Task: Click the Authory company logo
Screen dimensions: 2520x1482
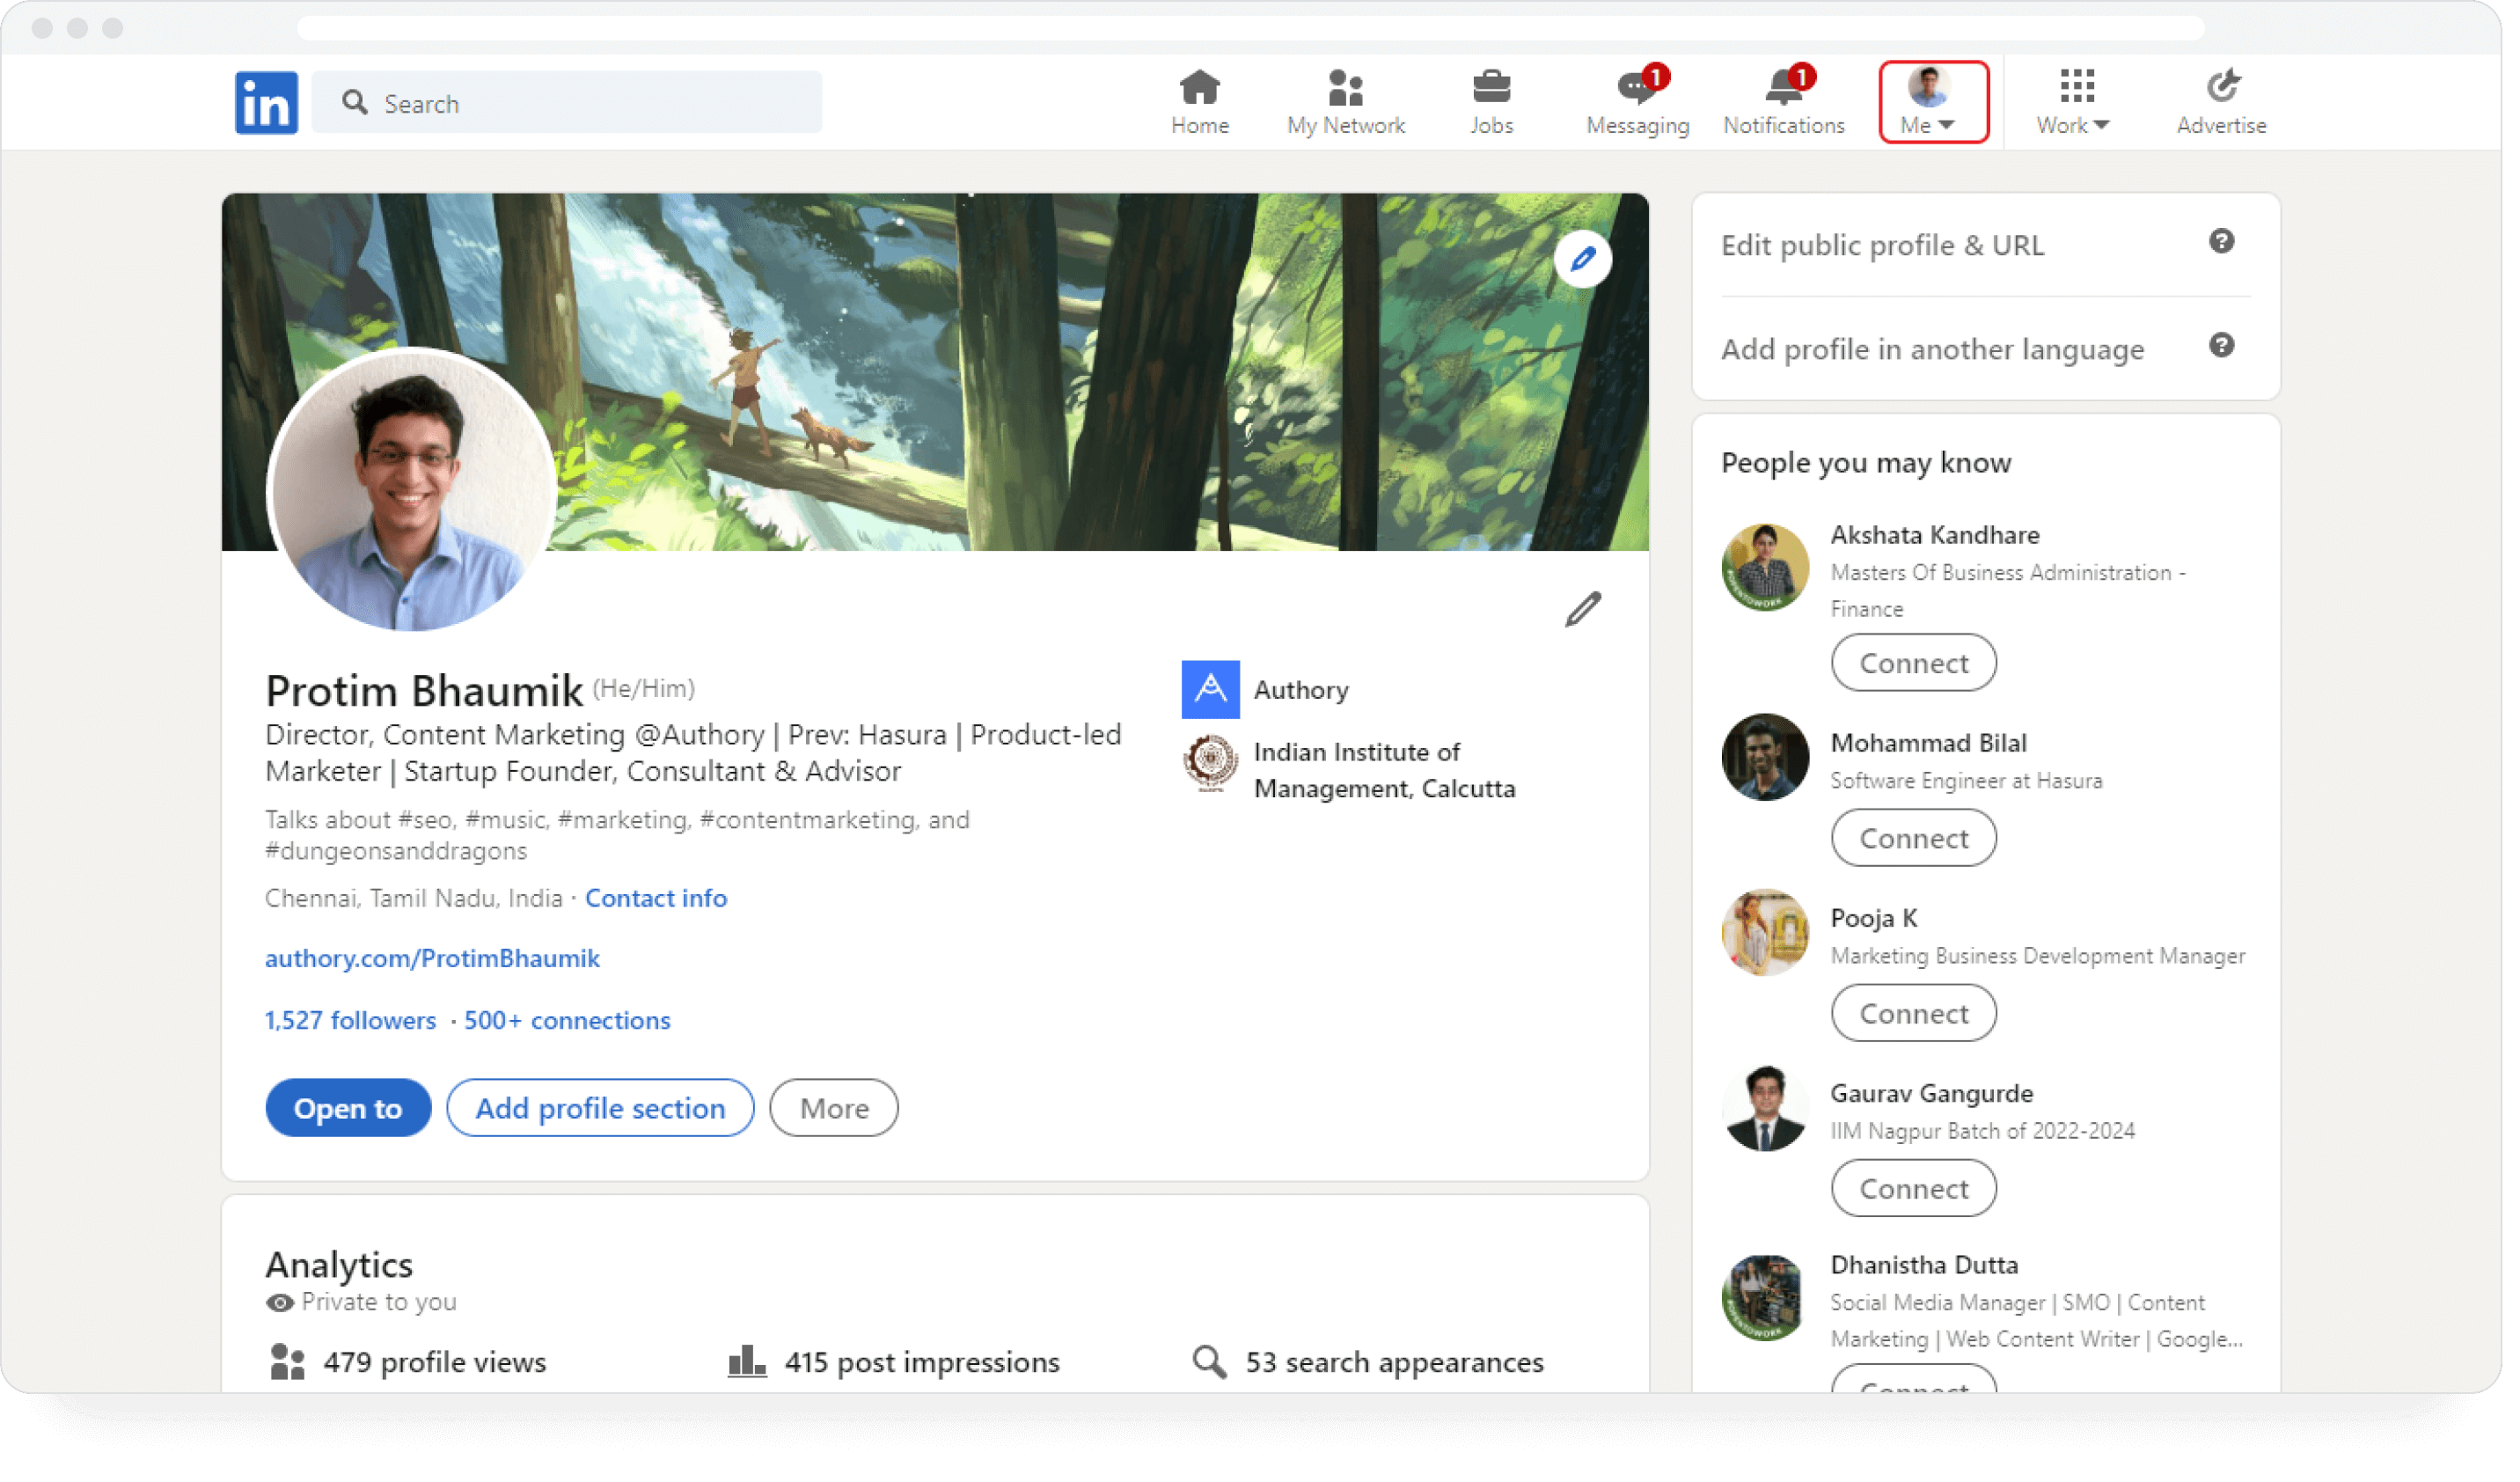Action: point(1210,689)
